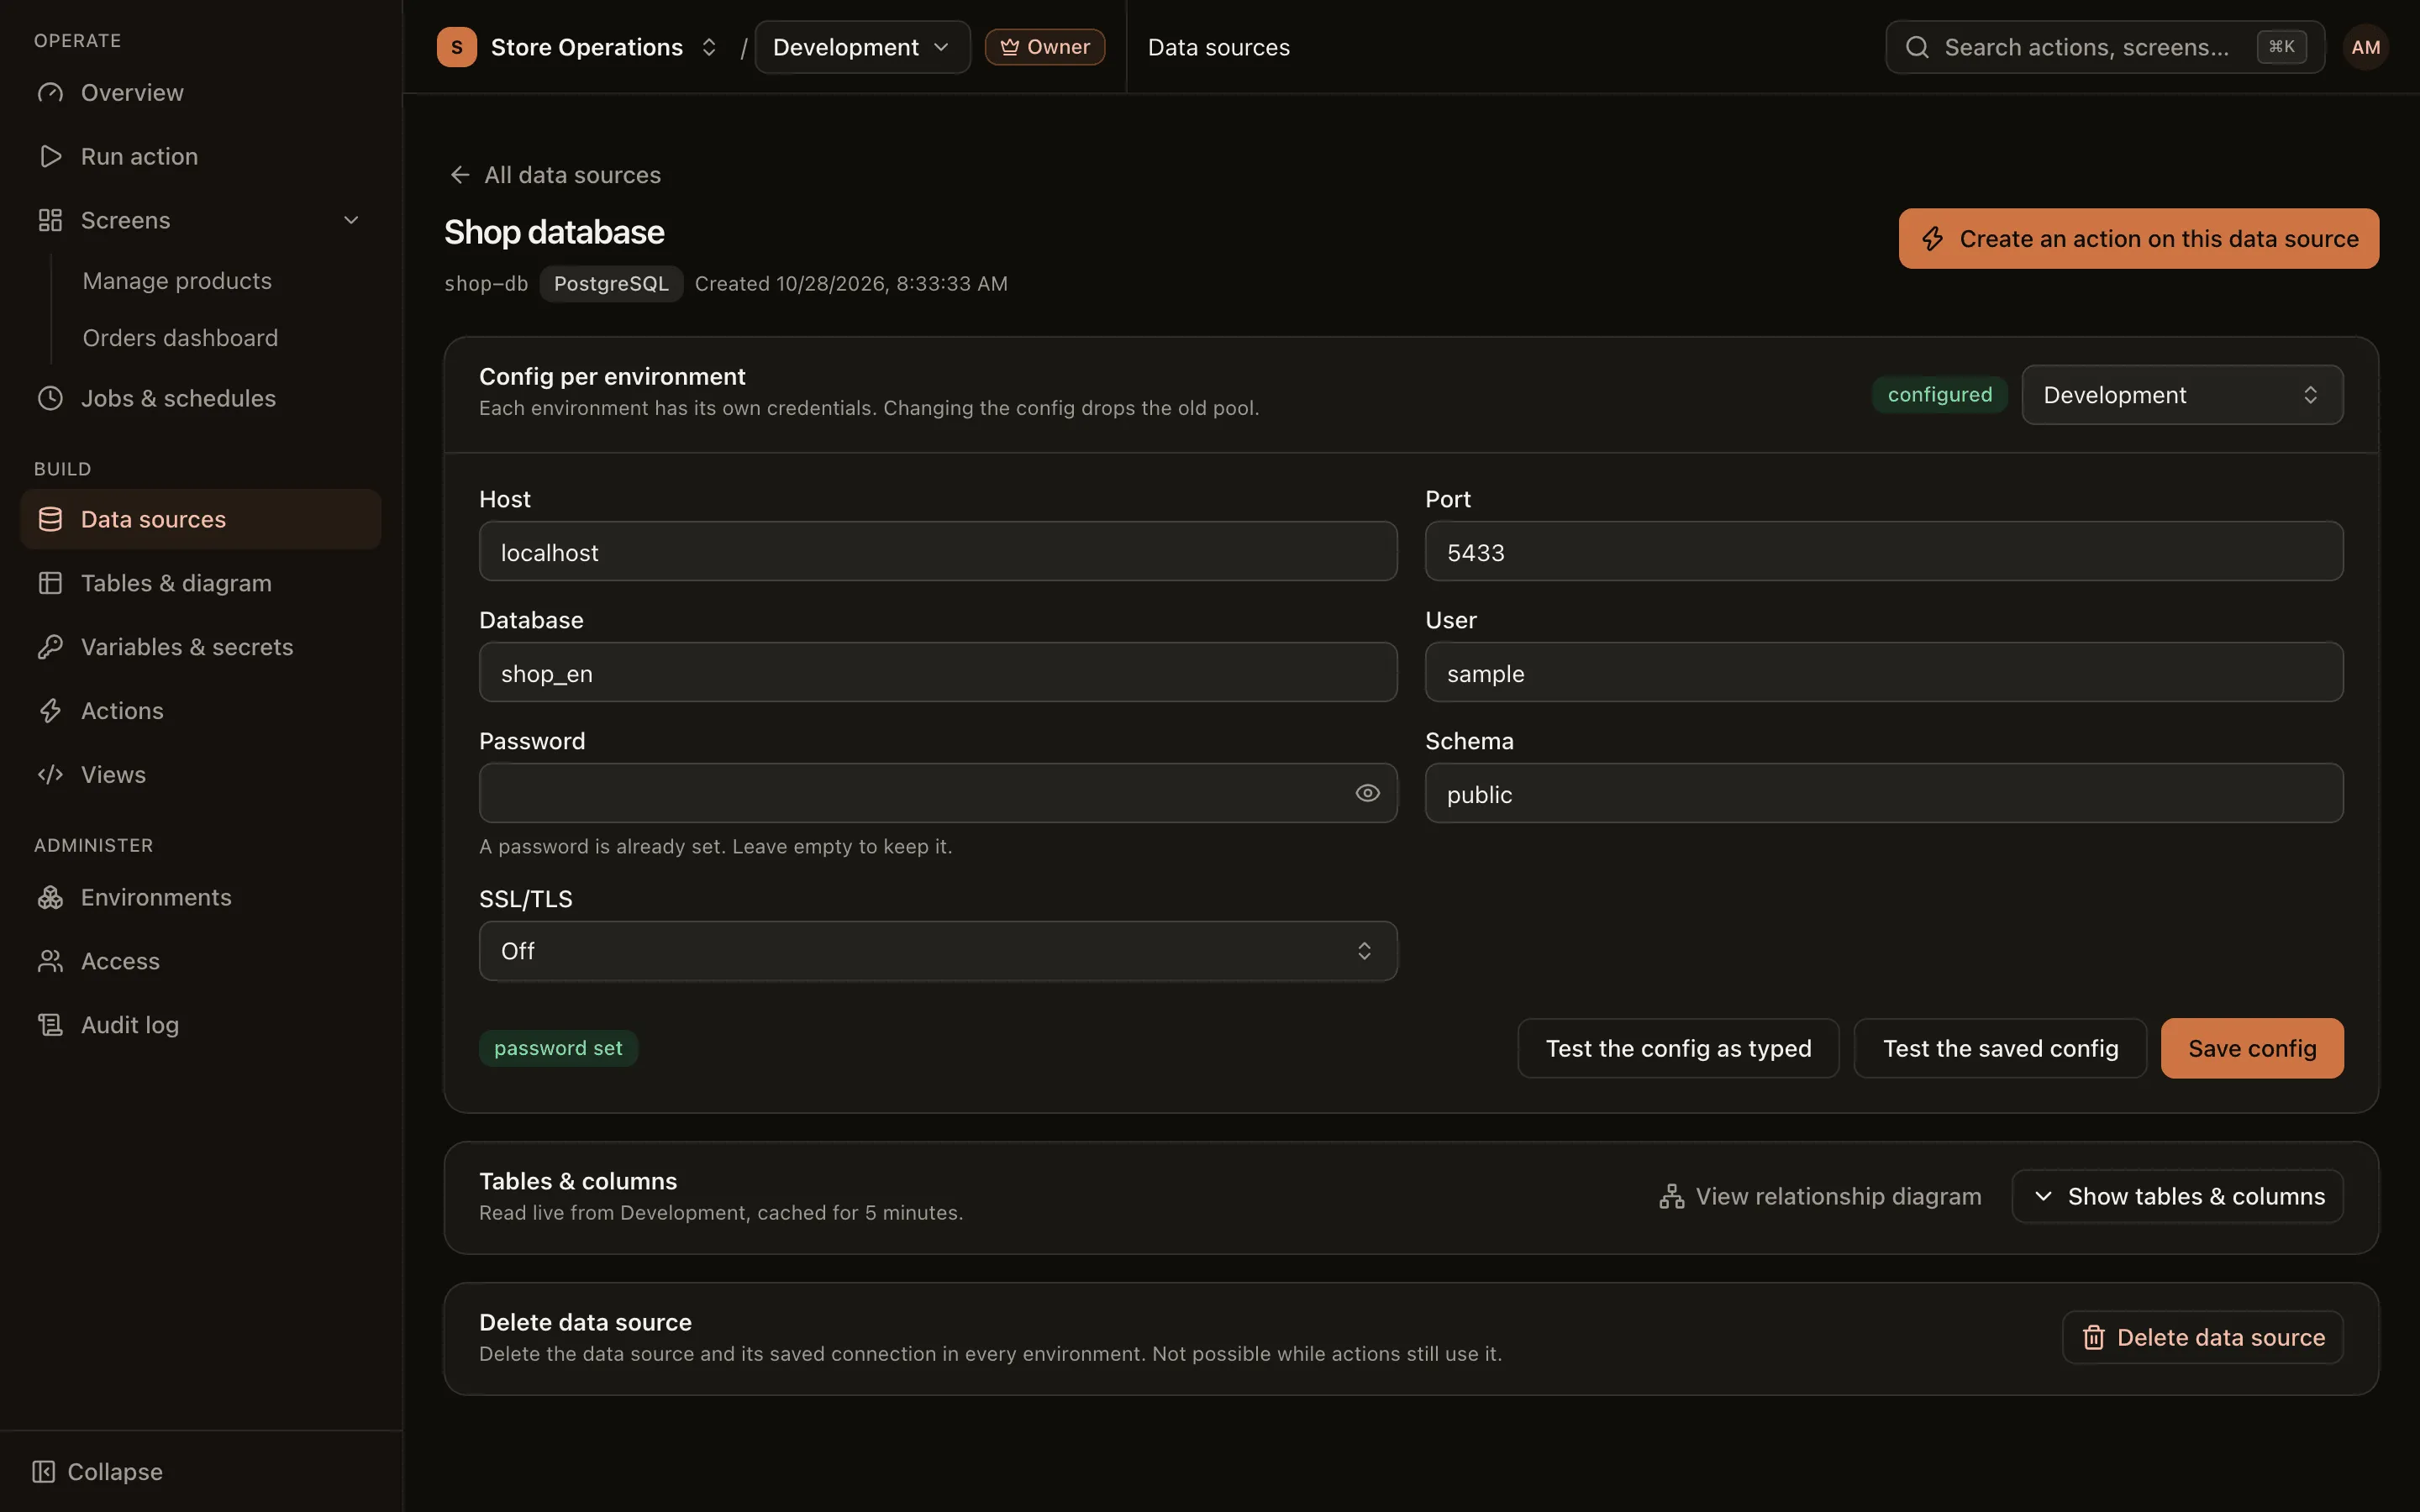Click the Actions lightning icon in sidebar
Viewport: 2420px width, 1512px height.
point(50,711)
